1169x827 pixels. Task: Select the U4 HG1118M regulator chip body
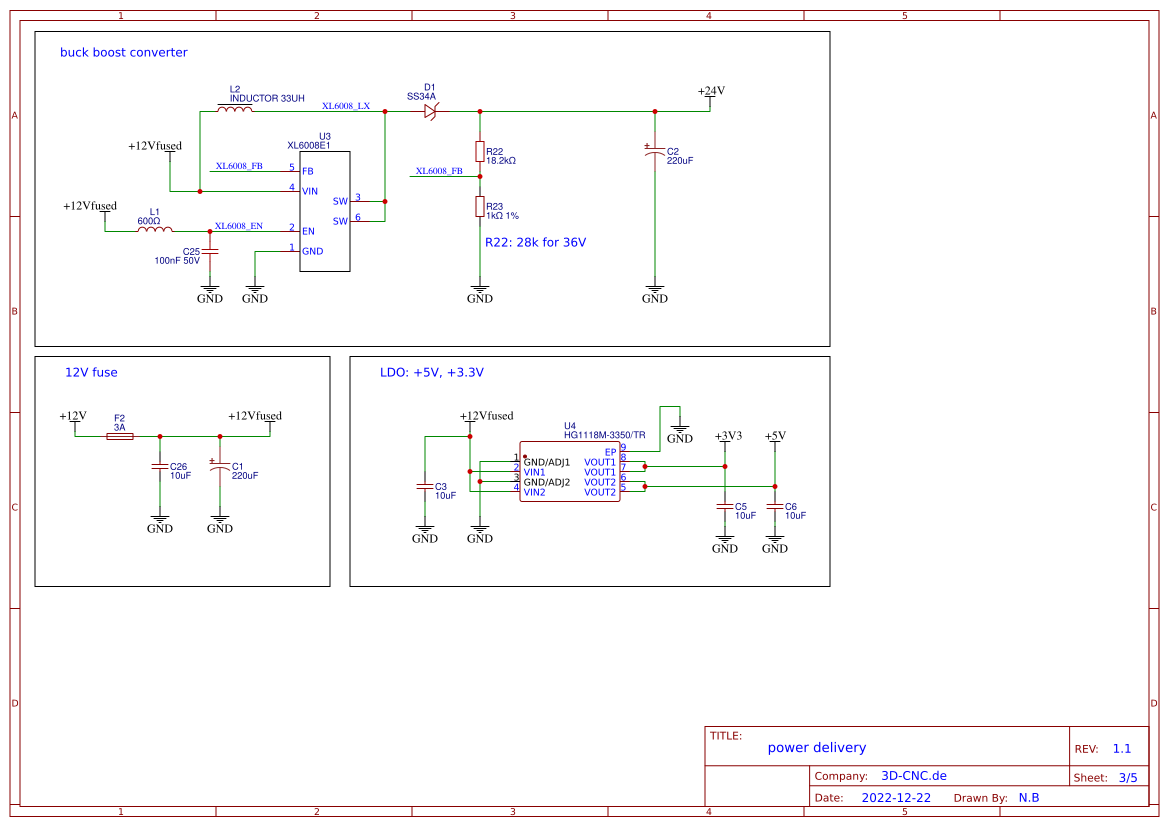click(569, 472)
